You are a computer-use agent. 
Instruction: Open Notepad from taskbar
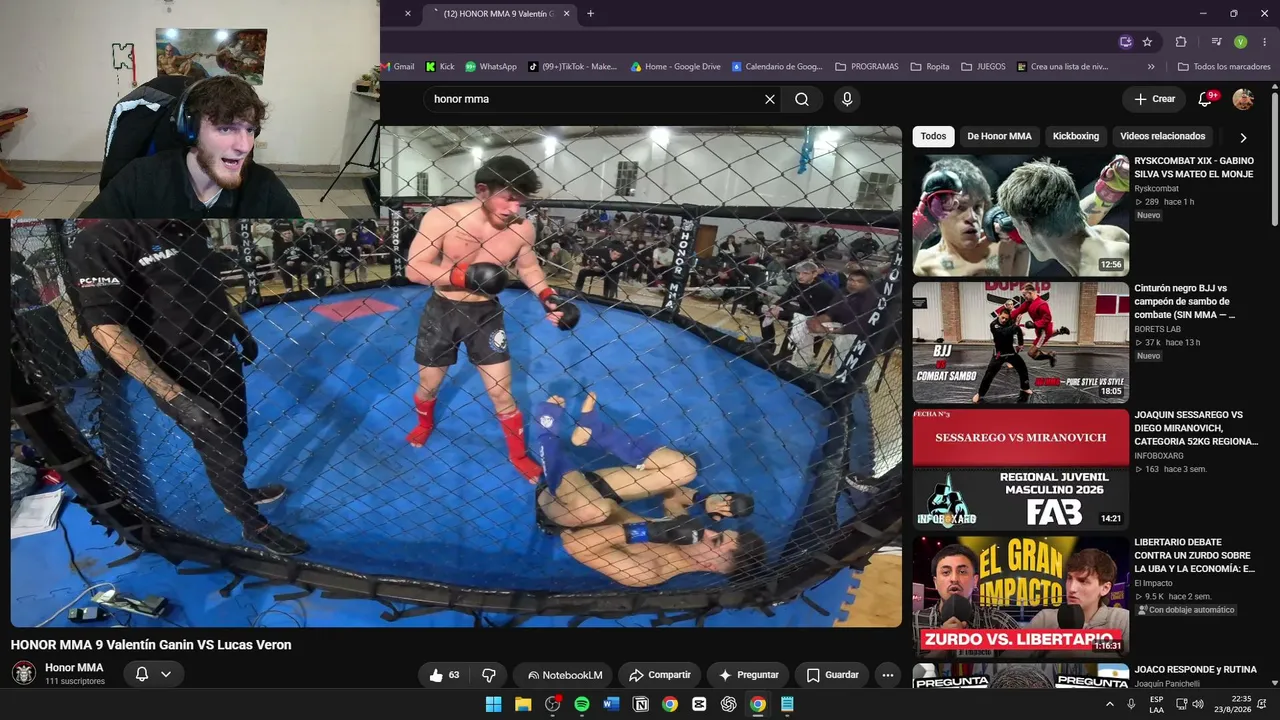pos(787,704)
